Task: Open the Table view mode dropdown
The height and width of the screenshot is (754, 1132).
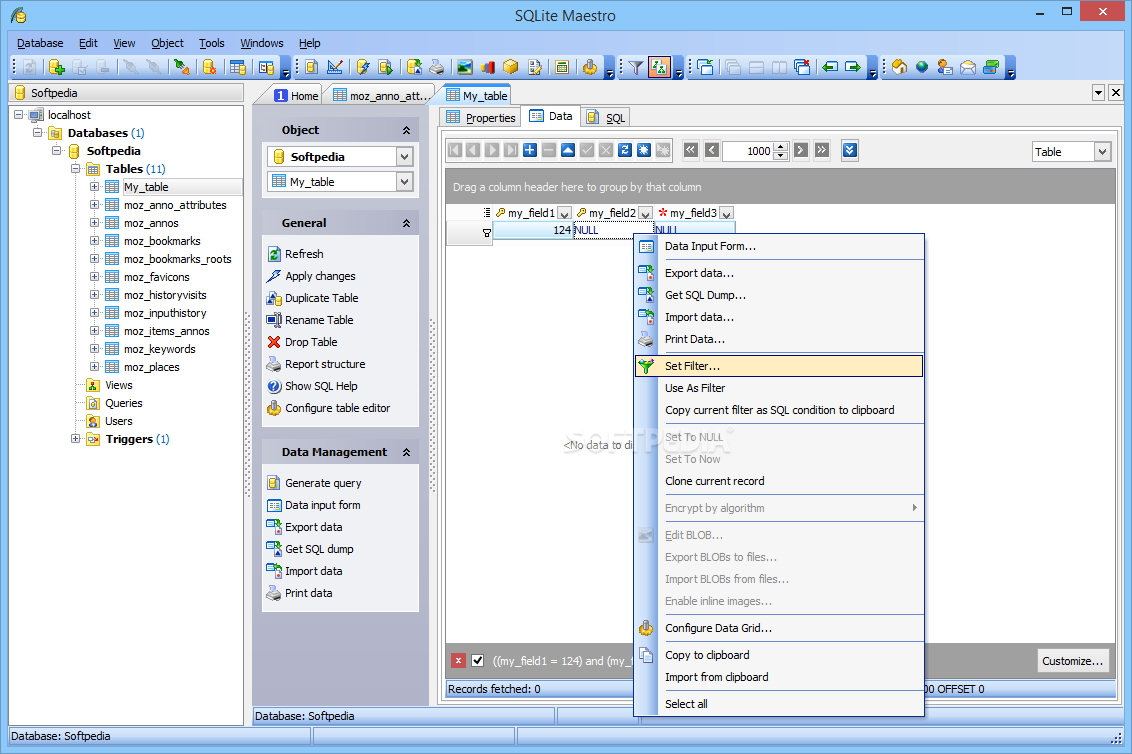Action: coord(1102,152)
